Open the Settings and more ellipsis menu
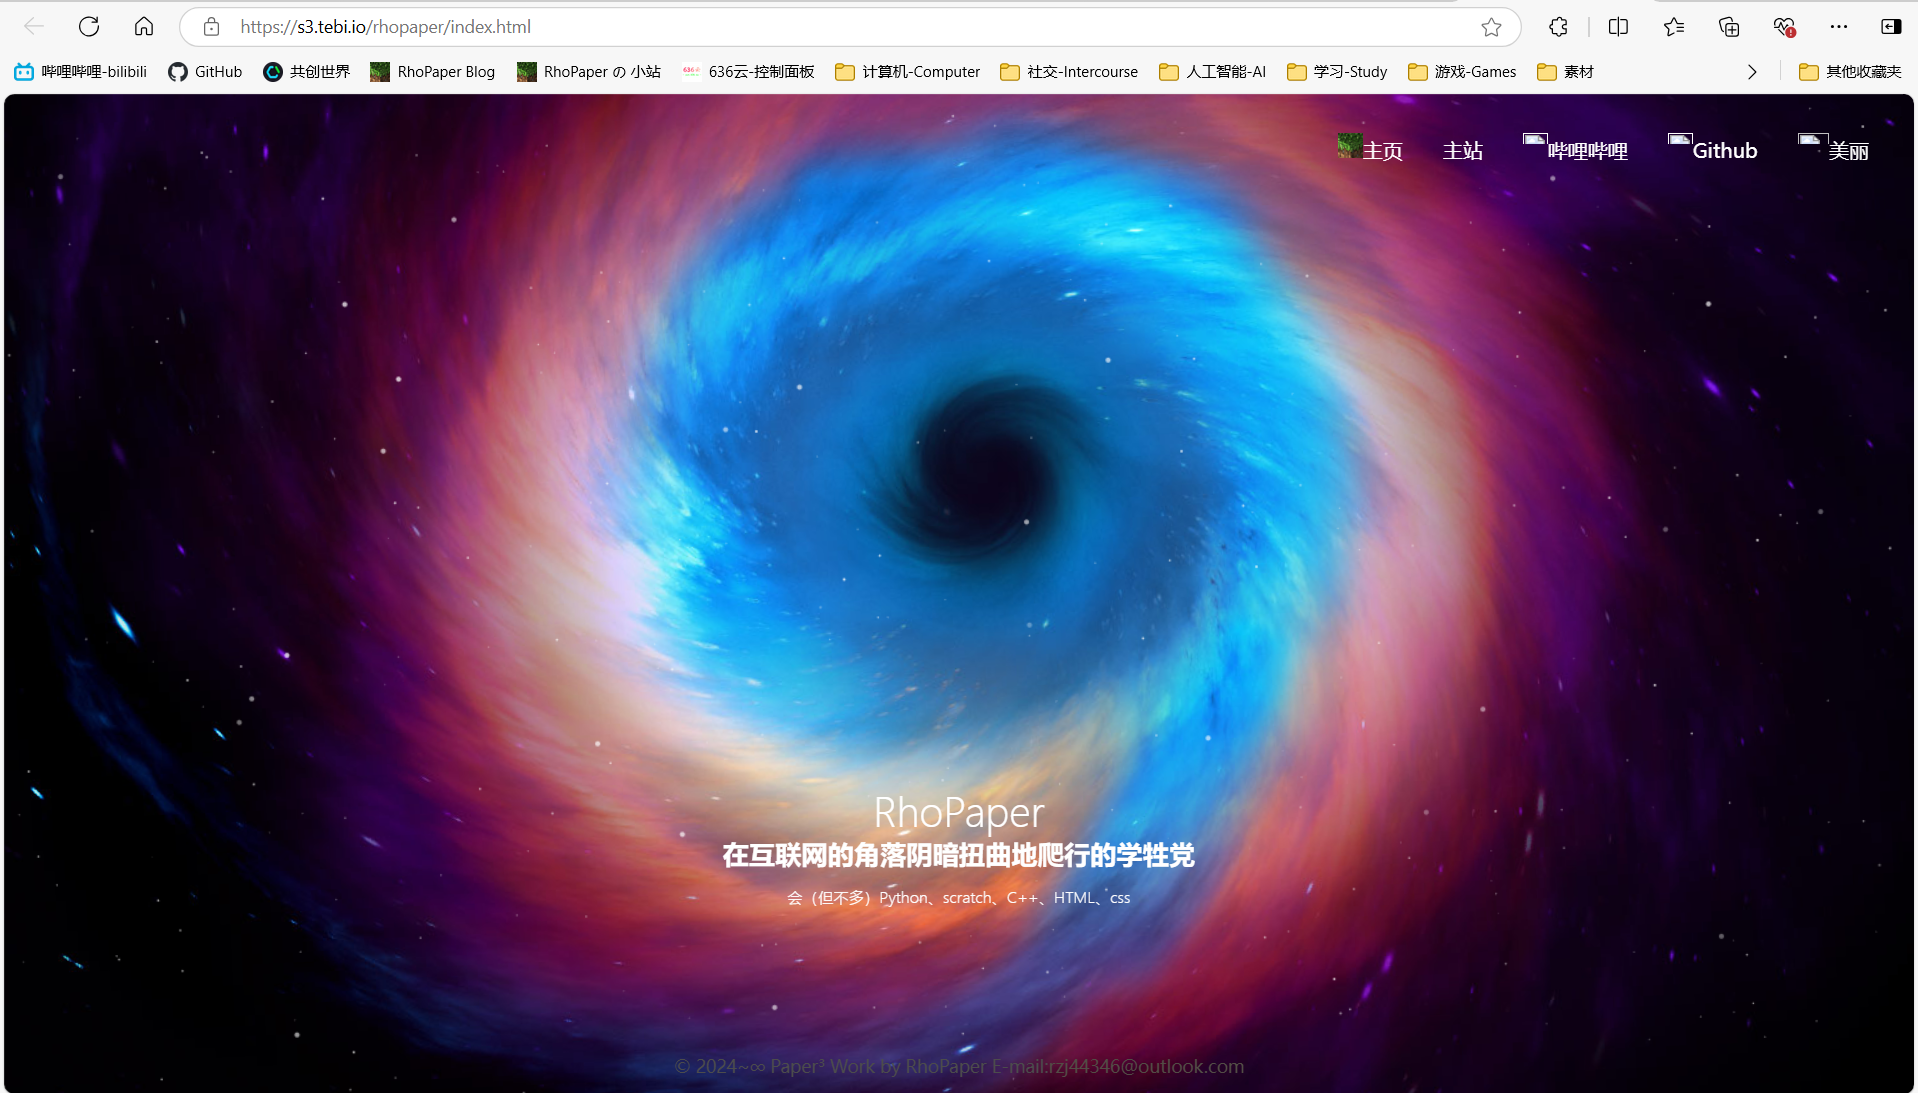 pos(1839,27)
